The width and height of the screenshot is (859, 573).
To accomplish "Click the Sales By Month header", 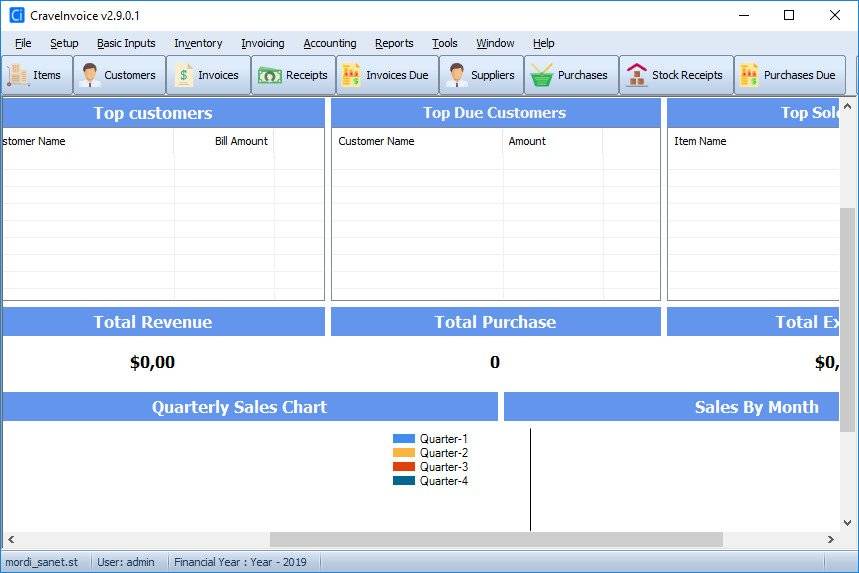I will pos(672,407).
